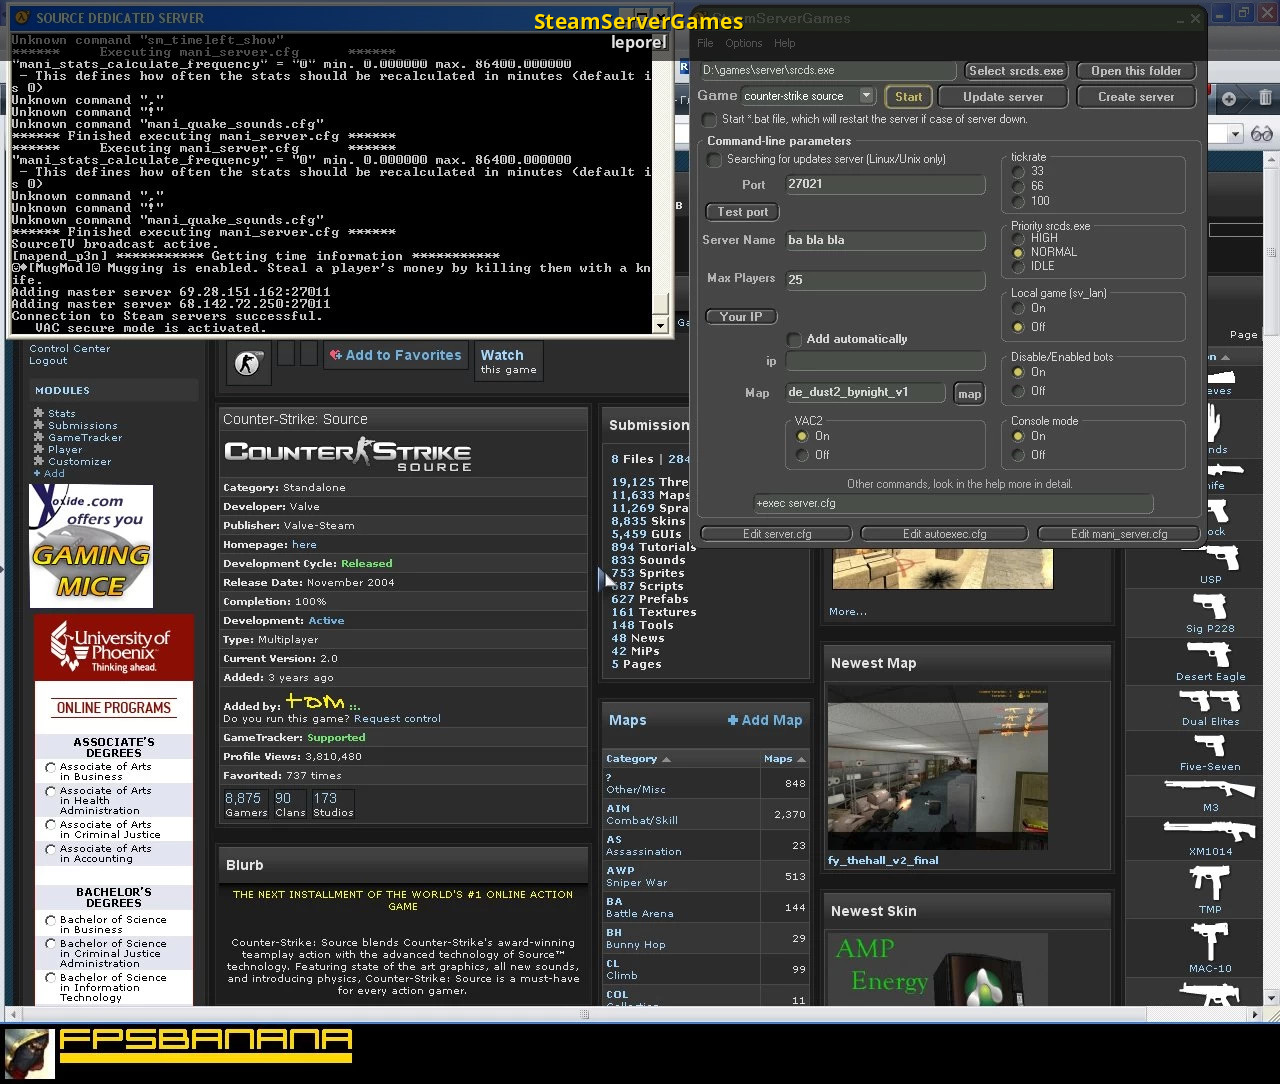Click the Update server button
This screenshot has width=1280, height=1084.
(x=1003, y=97)
